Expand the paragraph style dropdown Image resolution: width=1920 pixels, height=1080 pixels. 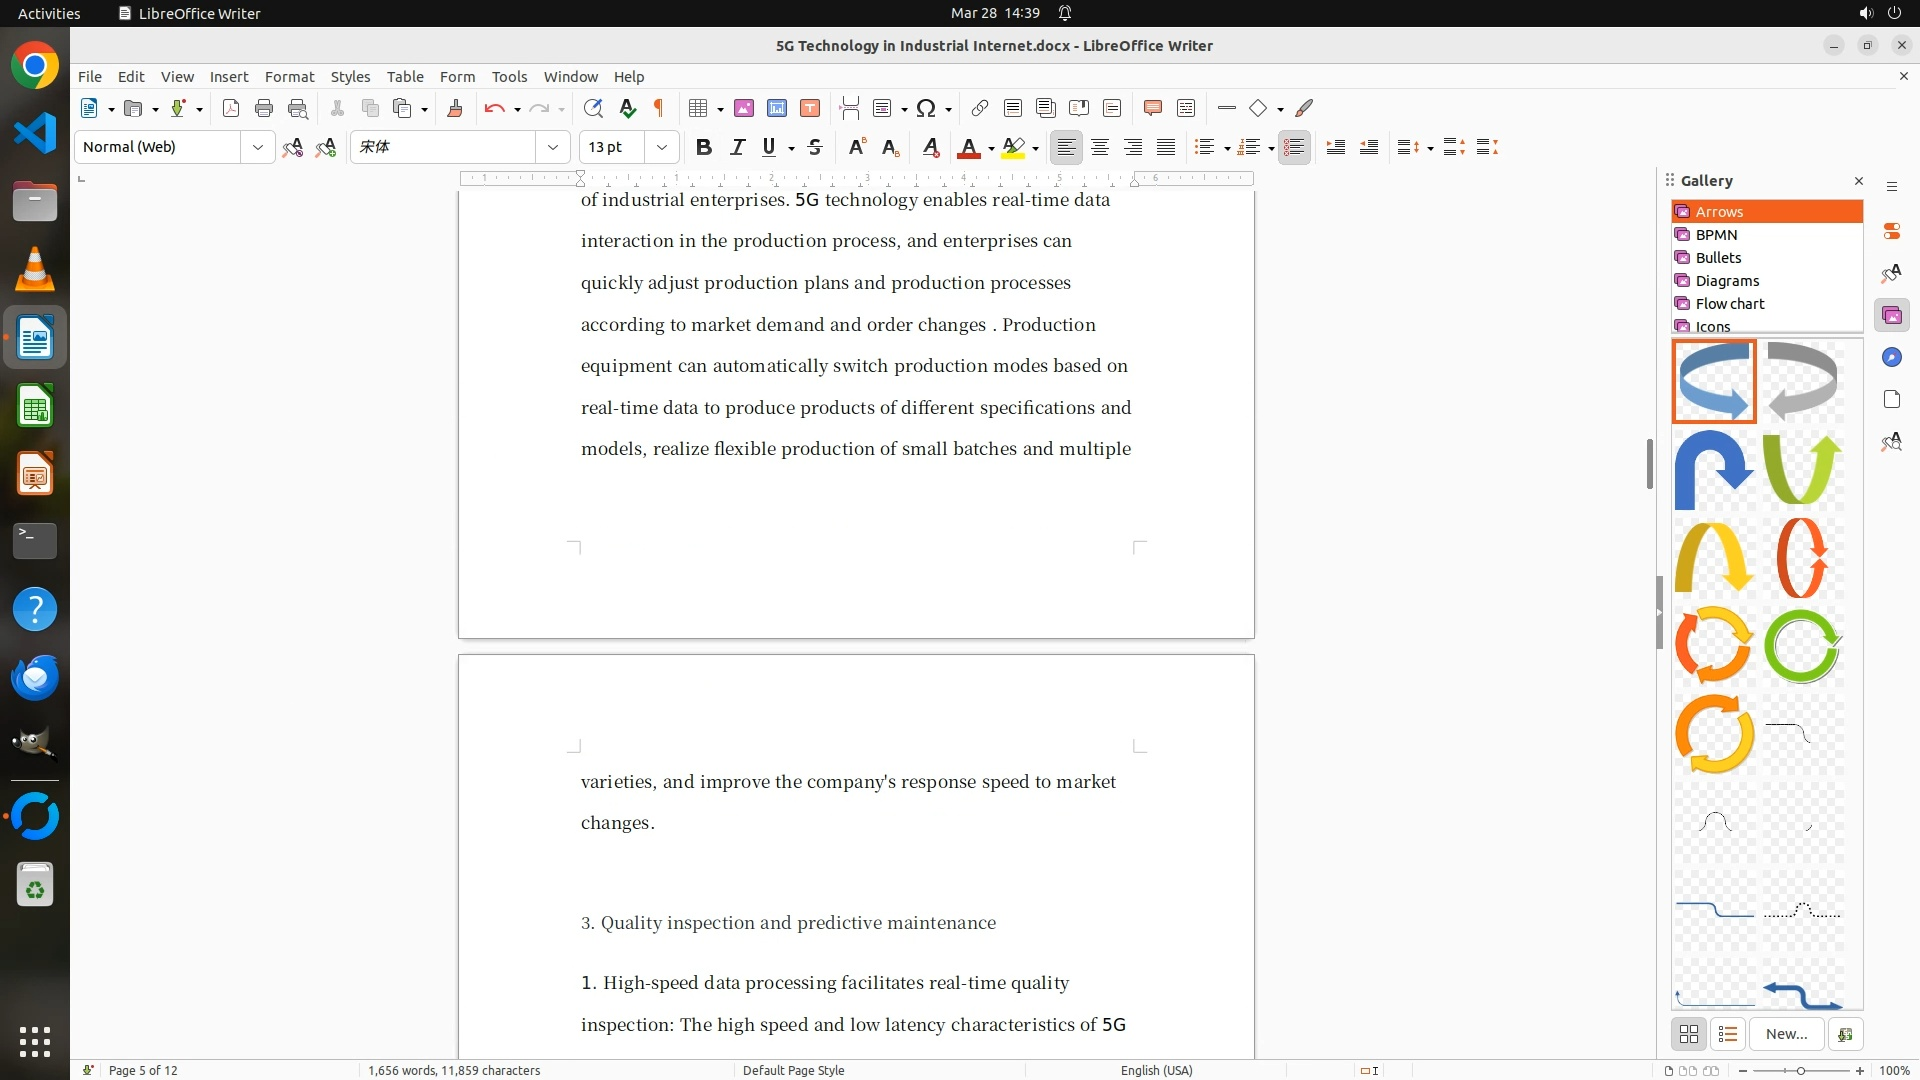point(258,147)
